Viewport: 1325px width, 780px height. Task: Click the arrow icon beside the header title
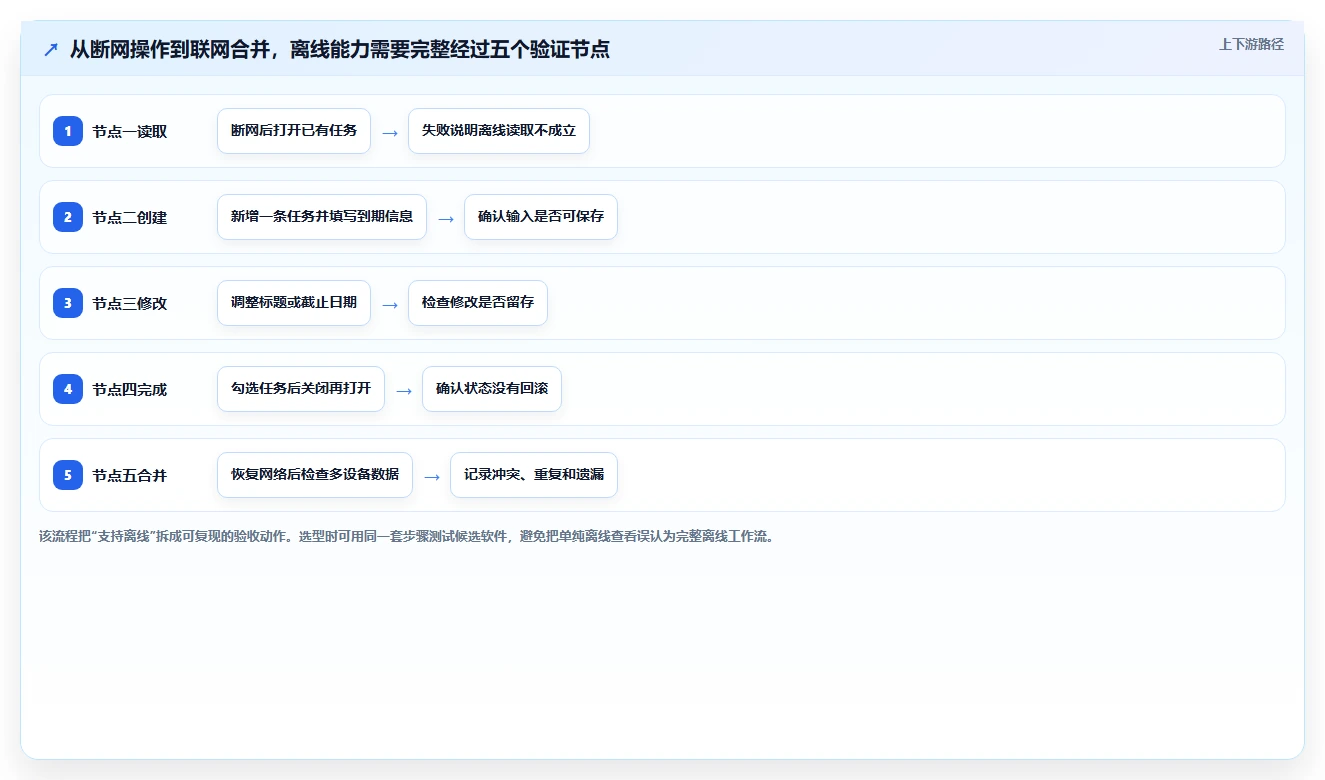click(x=51, y=50)
